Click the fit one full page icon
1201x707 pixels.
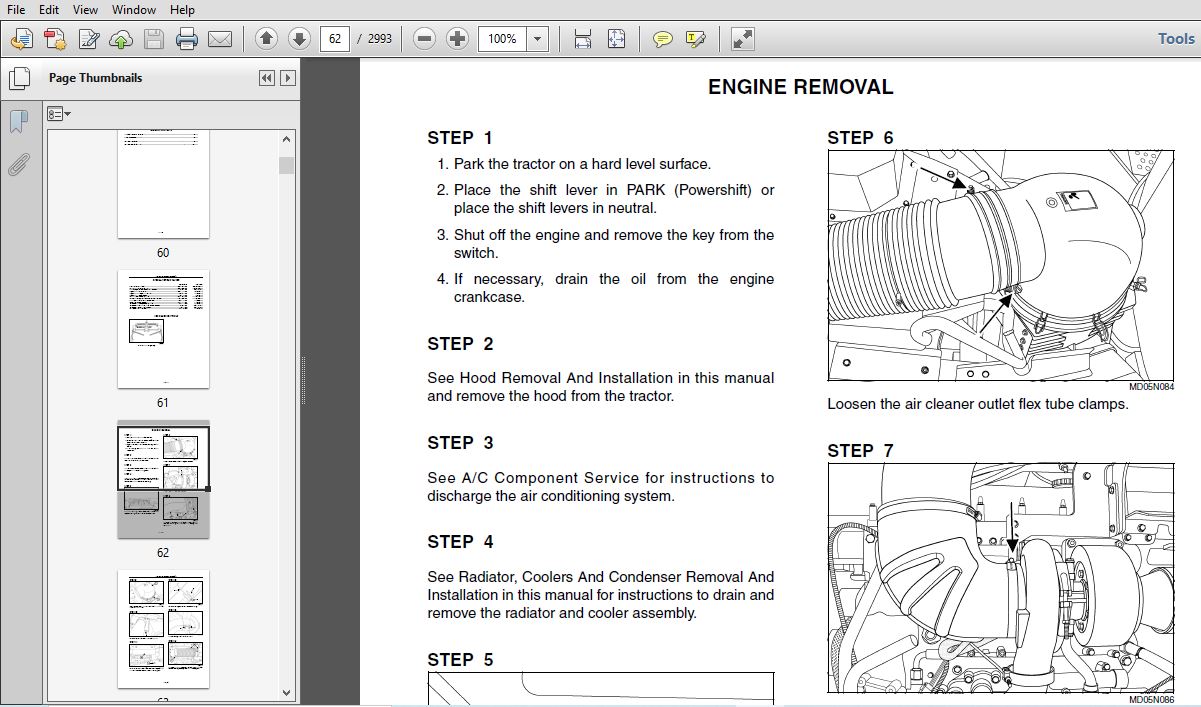click(616, 39)
